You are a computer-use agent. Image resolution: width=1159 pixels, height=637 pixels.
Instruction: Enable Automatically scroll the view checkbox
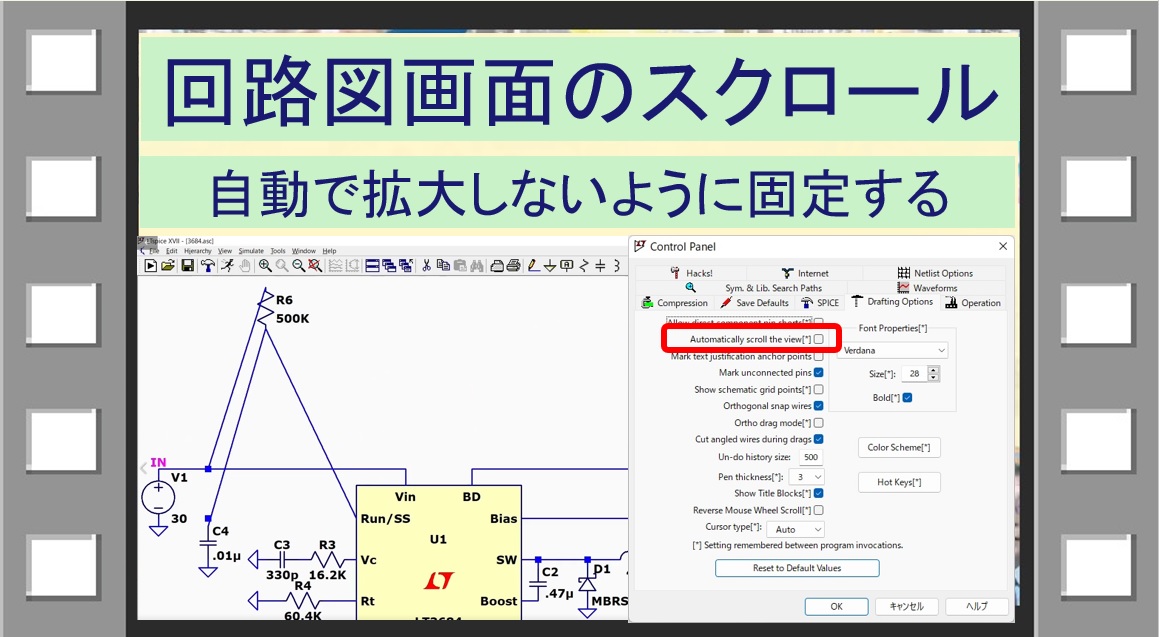pos(818,339)
